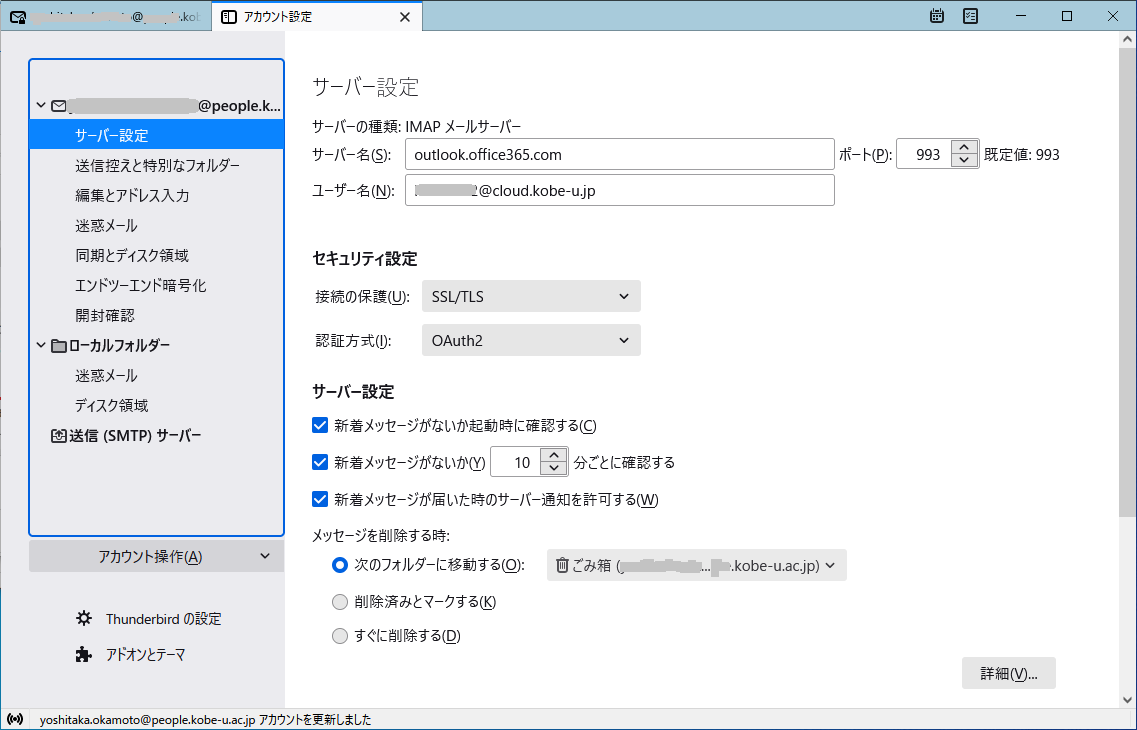Select 削除済みとマークする radio option
This screenshot has height=730, width=1137.
click(340, 602)
